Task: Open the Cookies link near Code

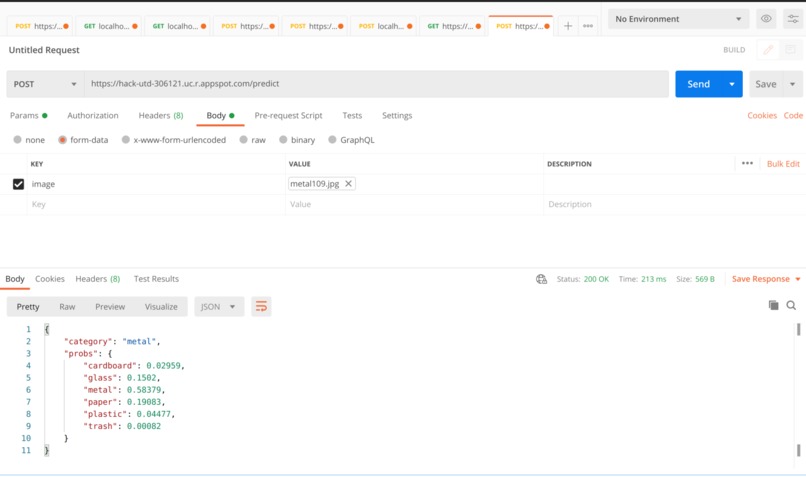Action: click(762, 116)
